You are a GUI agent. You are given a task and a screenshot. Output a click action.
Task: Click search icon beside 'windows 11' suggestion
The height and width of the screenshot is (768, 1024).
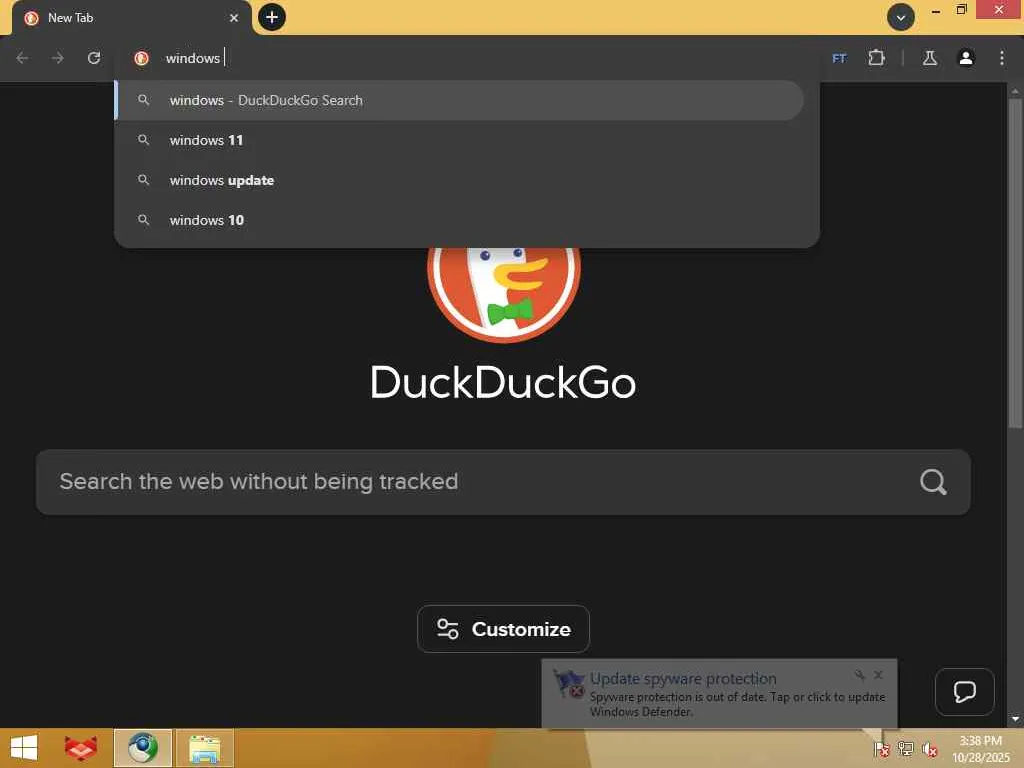pyautogui.click(x=144, y=140)
